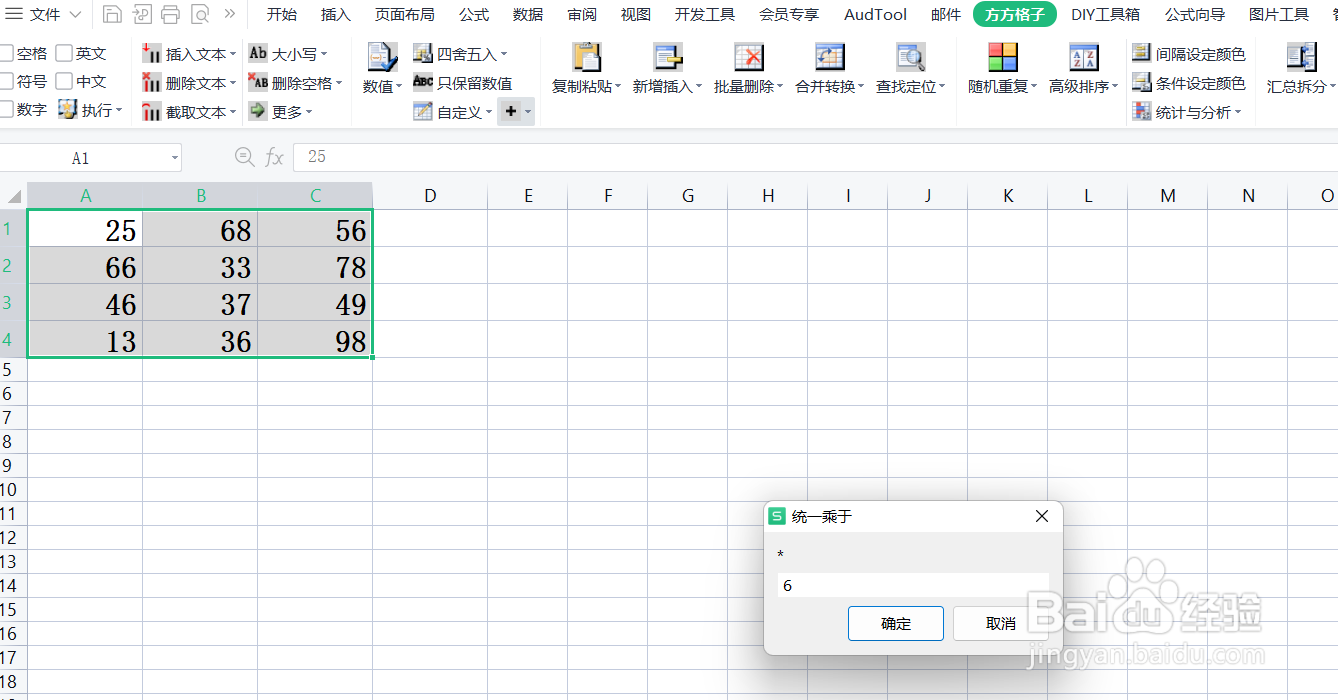Click the hamburger menu icon beside 文件
Image resolution: width=1338 pixels, height=700 pixels.
[15, 14]
